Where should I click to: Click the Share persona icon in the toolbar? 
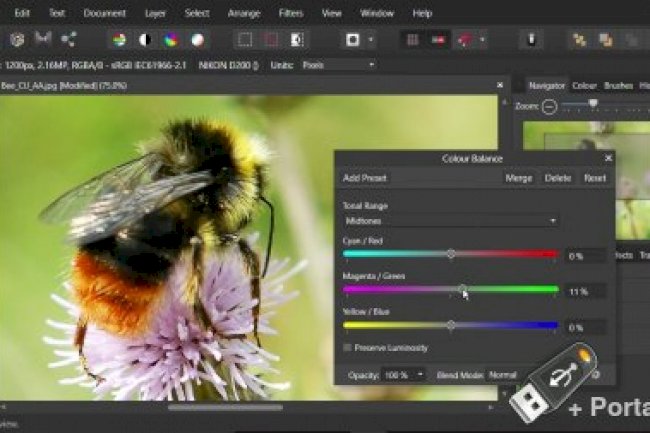tap(68, 39)
